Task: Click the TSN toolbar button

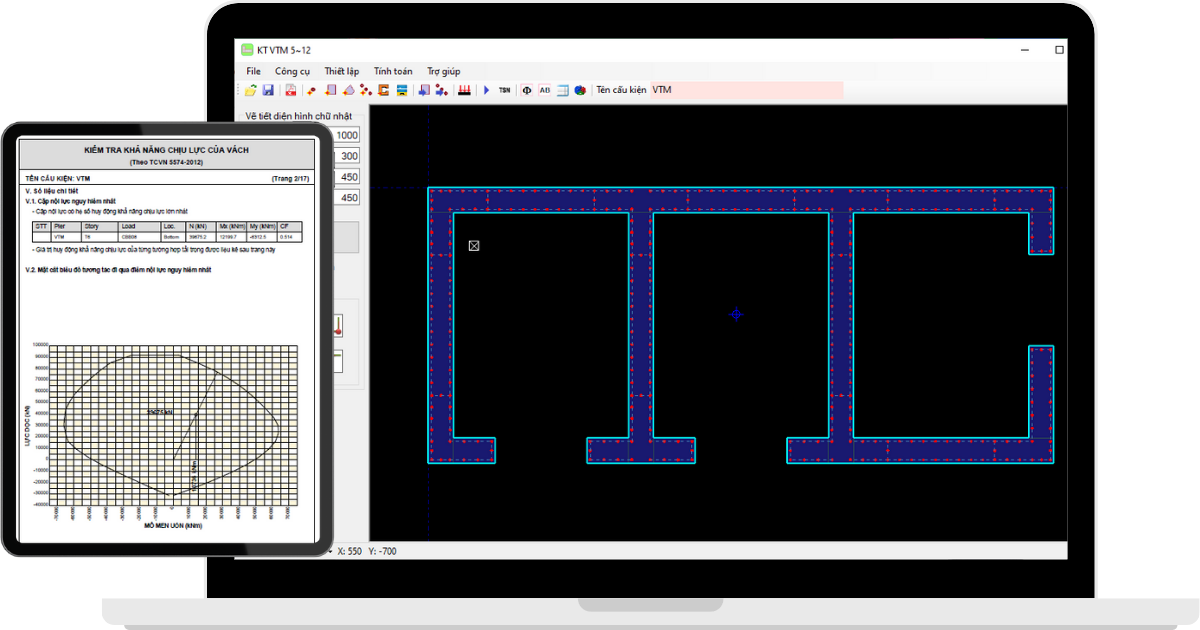Action: click(x=504, y=90)
